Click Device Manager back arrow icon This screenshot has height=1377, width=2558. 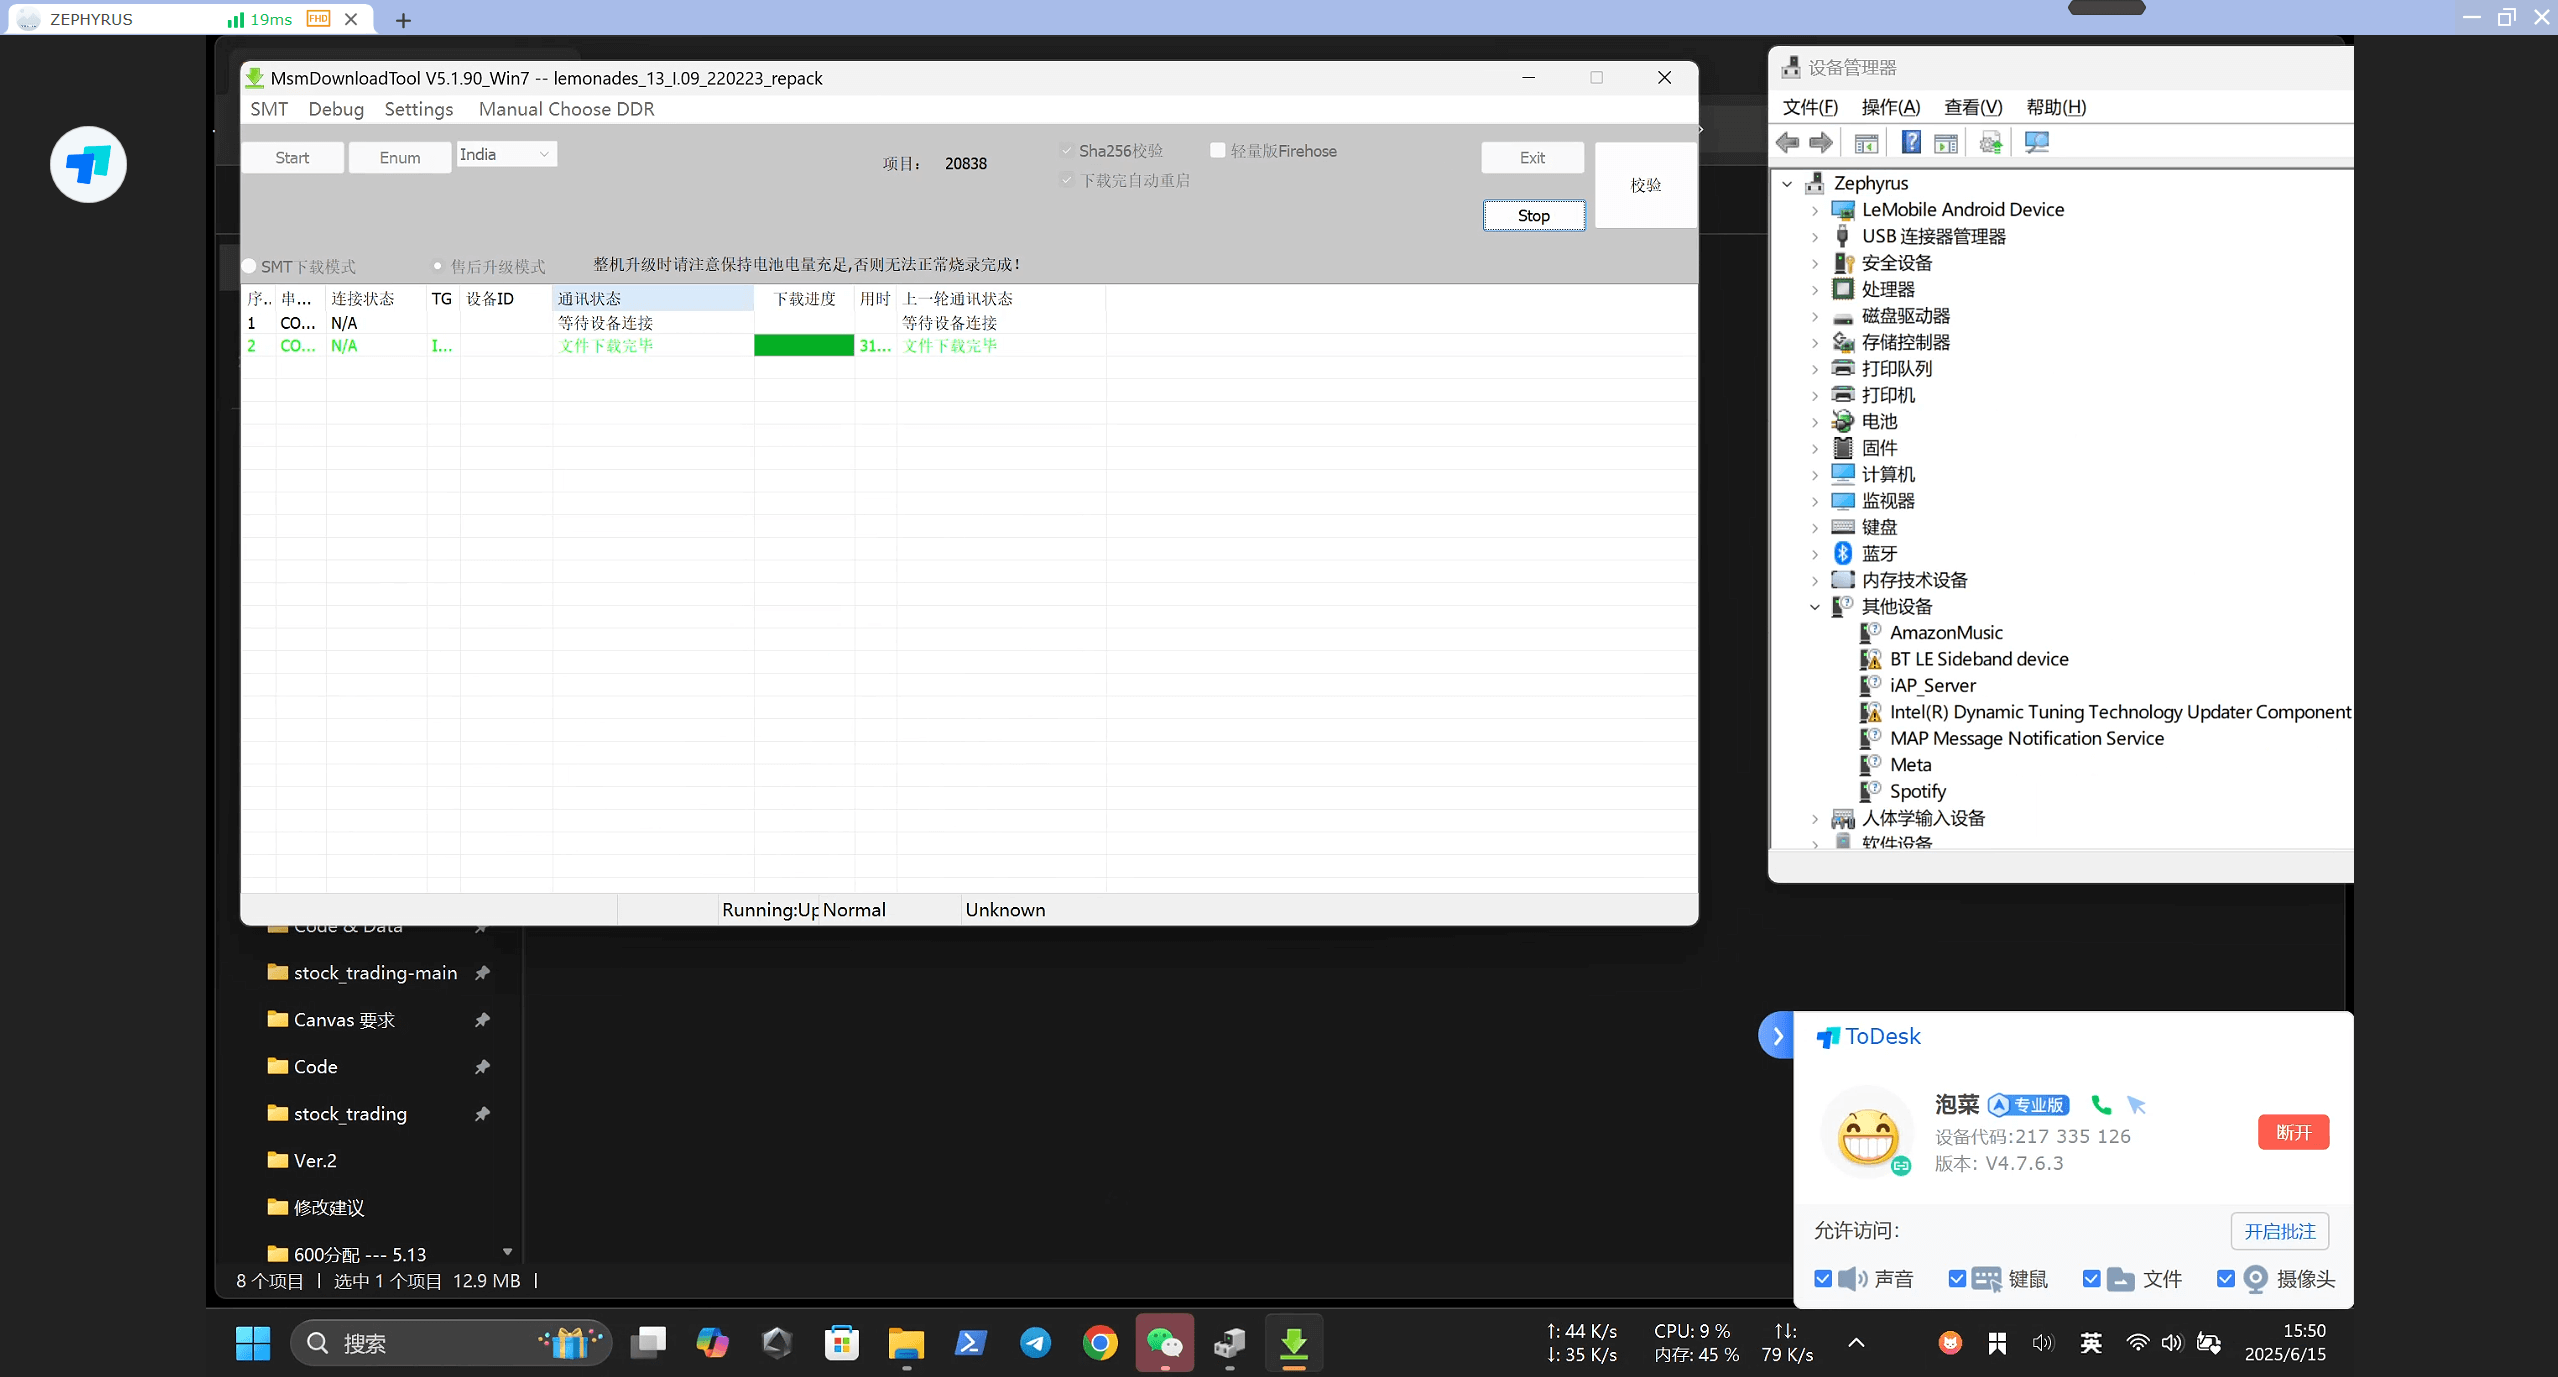pos(1787,143)
